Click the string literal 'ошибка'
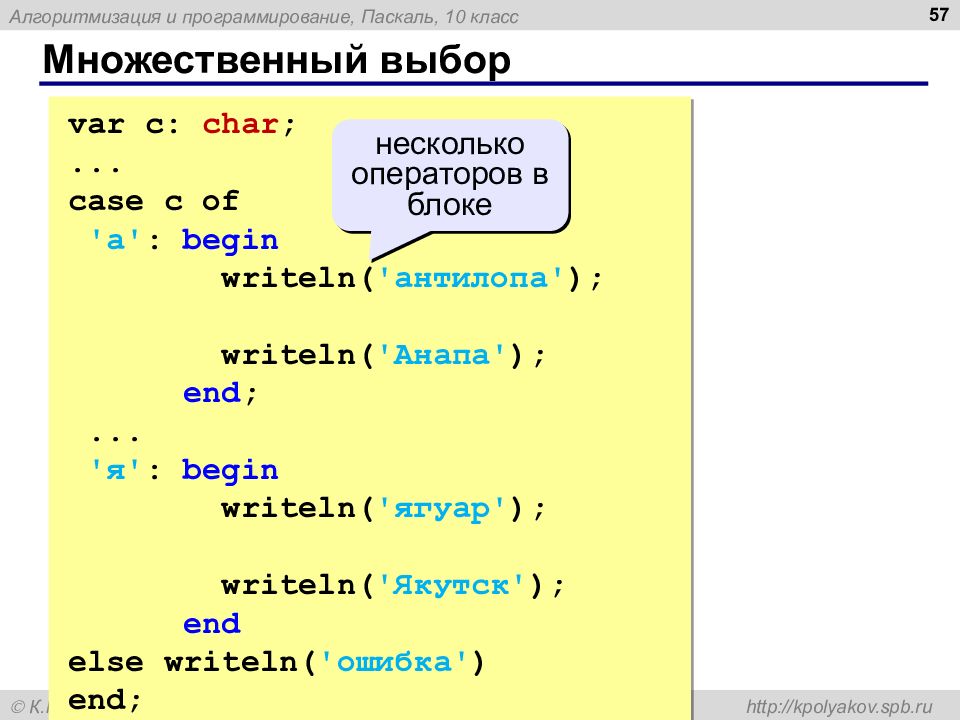The width and height of the screenshot is (960, 720). click(394, 662)
